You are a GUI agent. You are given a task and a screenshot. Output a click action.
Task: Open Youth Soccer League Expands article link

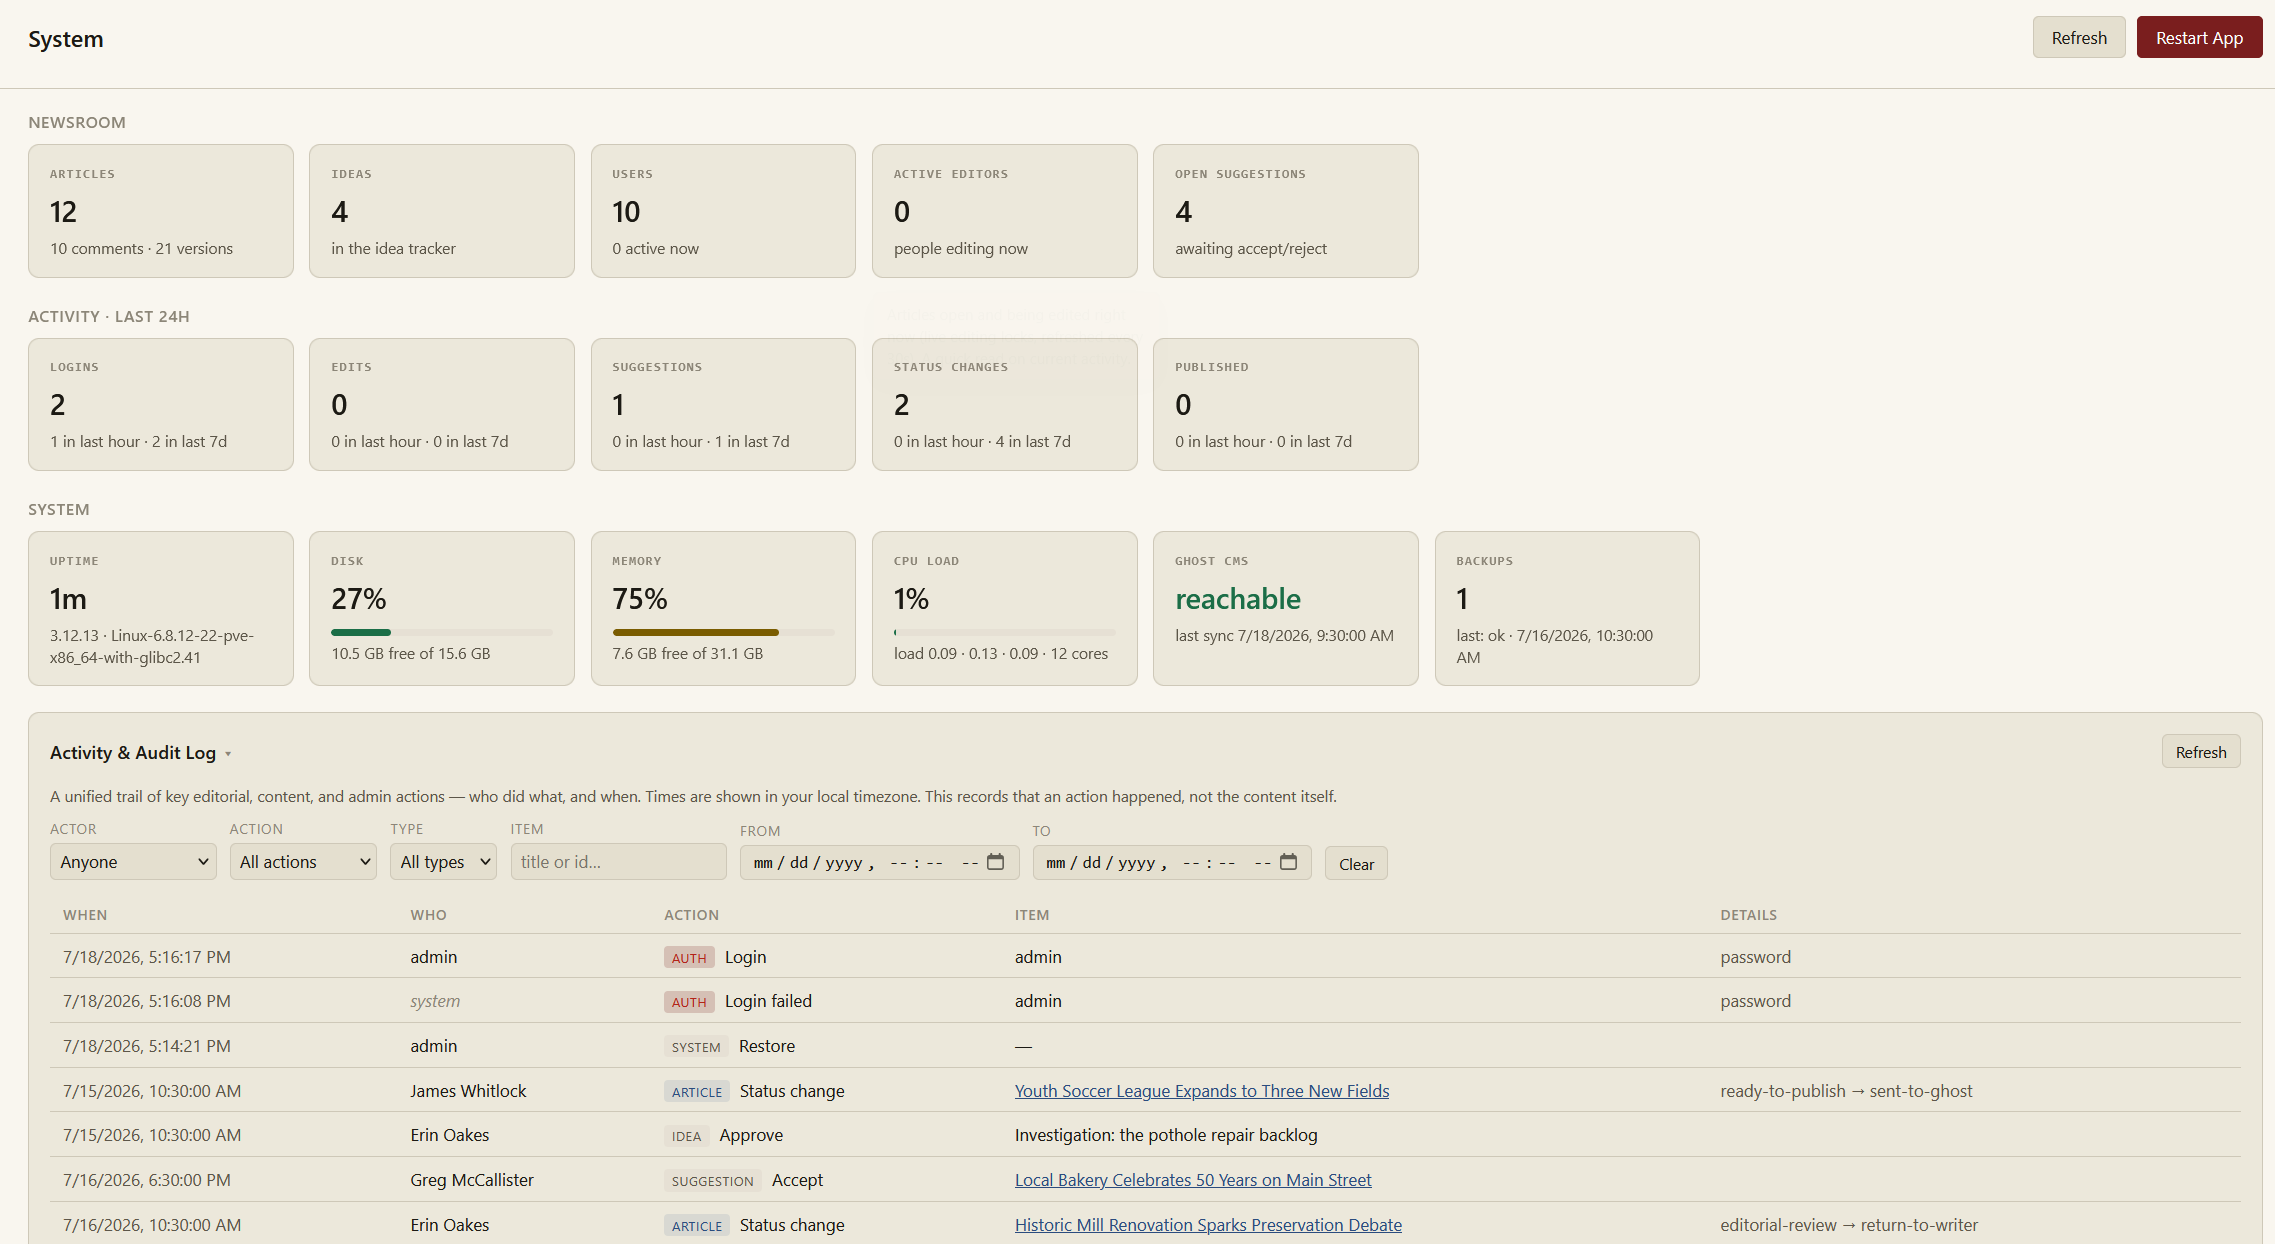[1202, 1091]
